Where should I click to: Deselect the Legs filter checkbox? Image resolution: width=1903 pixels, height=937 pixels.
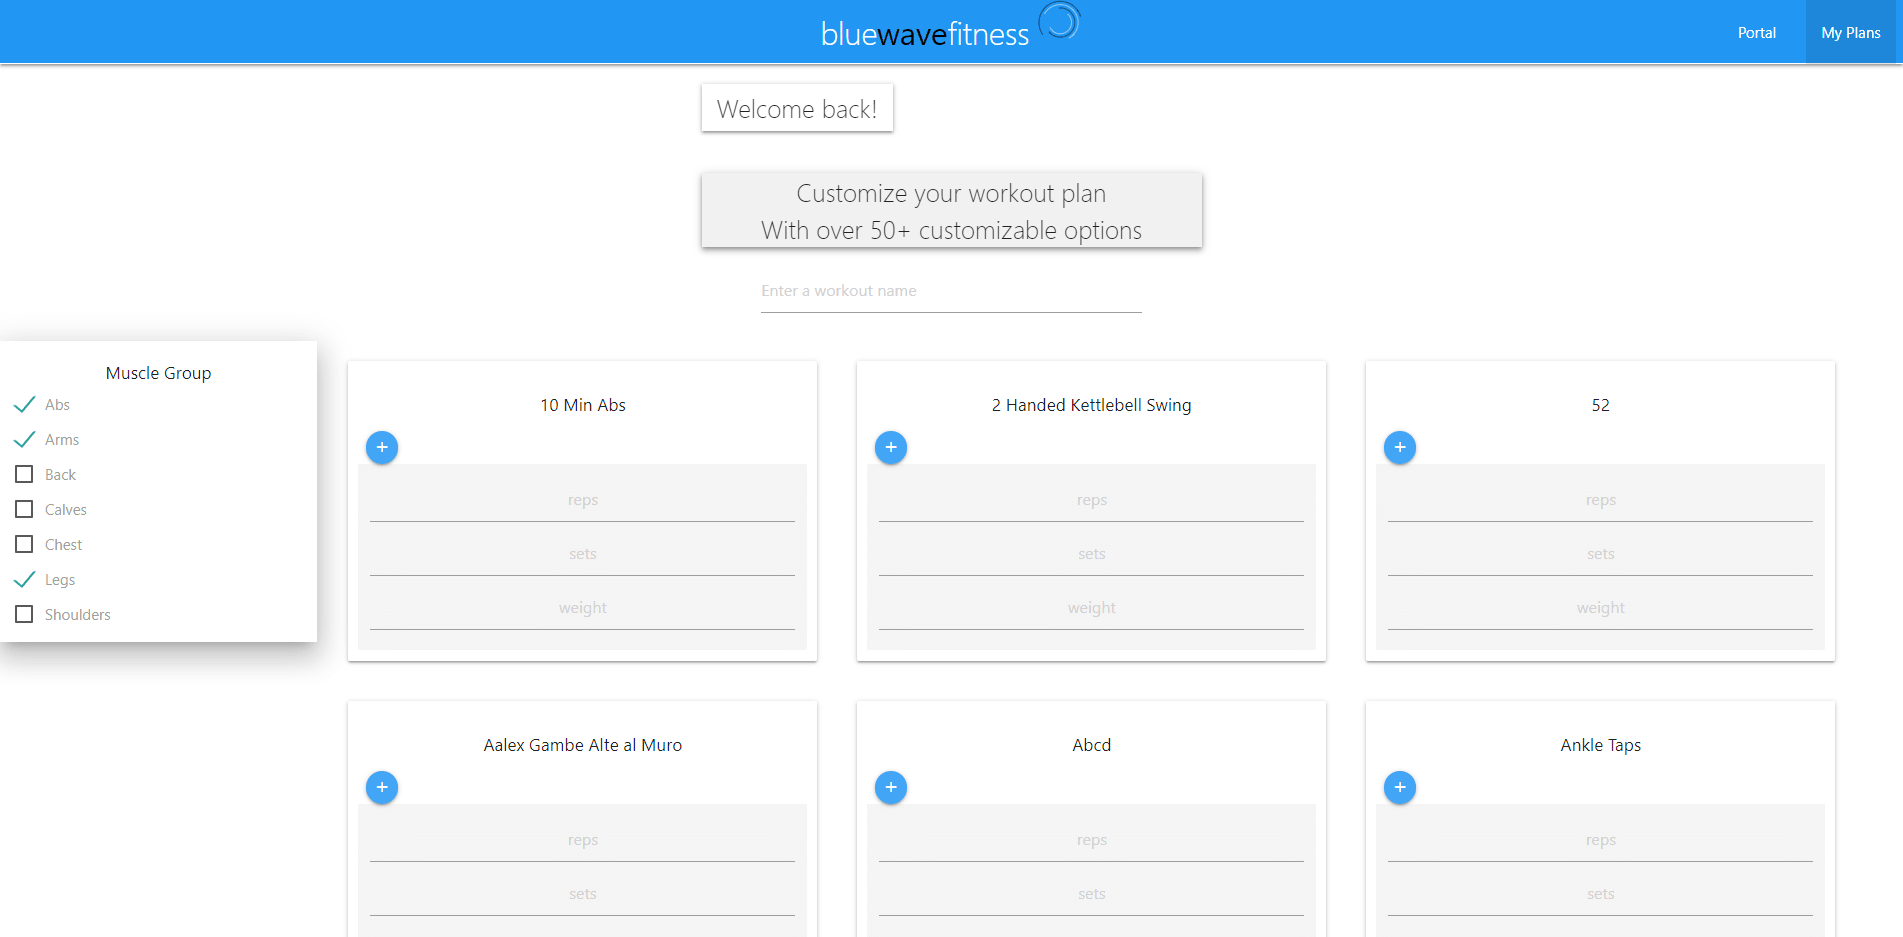[x=25, y=580]
